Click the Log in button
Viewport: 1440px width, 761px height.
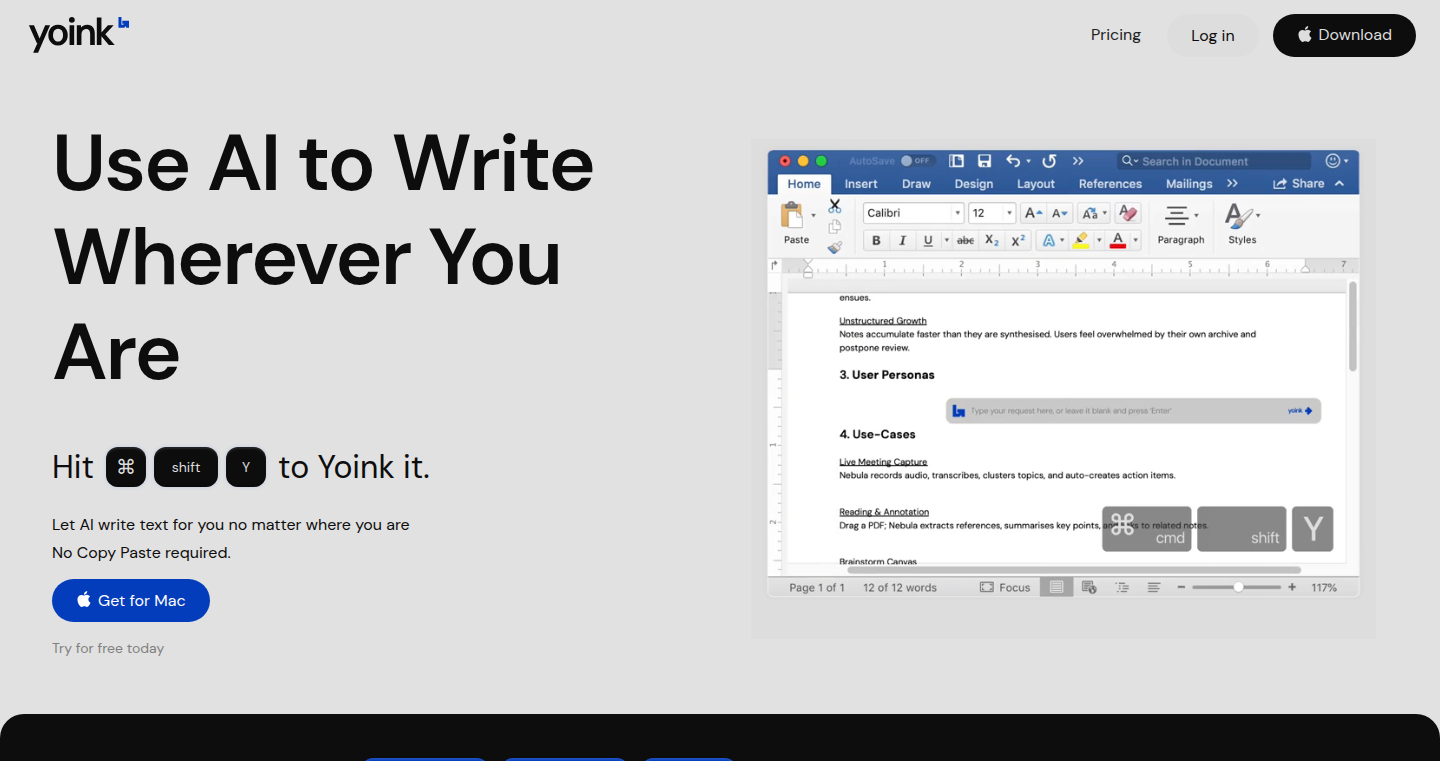[1213, 36]
